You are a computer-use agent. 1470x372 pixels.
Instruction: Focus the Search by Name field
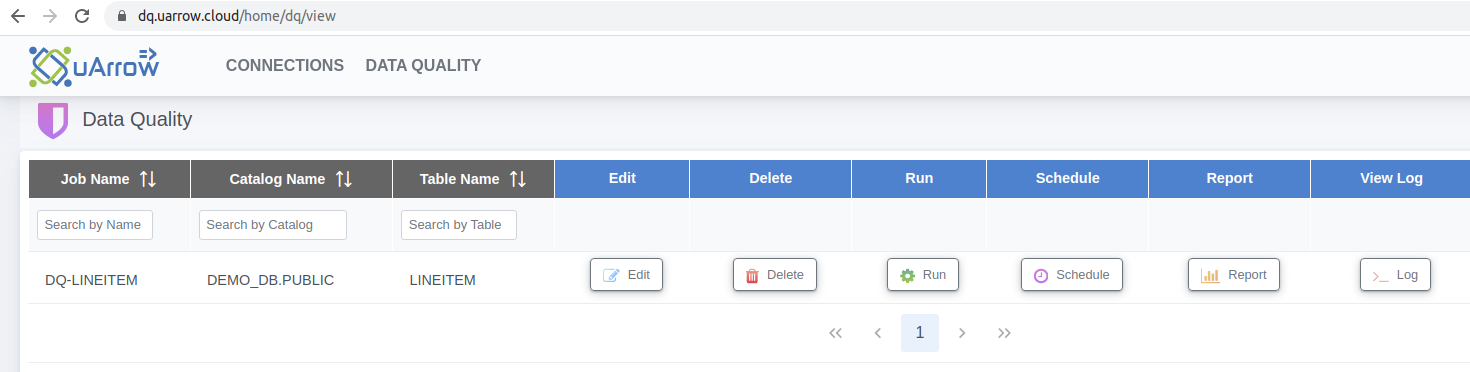(x=95, y=225)
